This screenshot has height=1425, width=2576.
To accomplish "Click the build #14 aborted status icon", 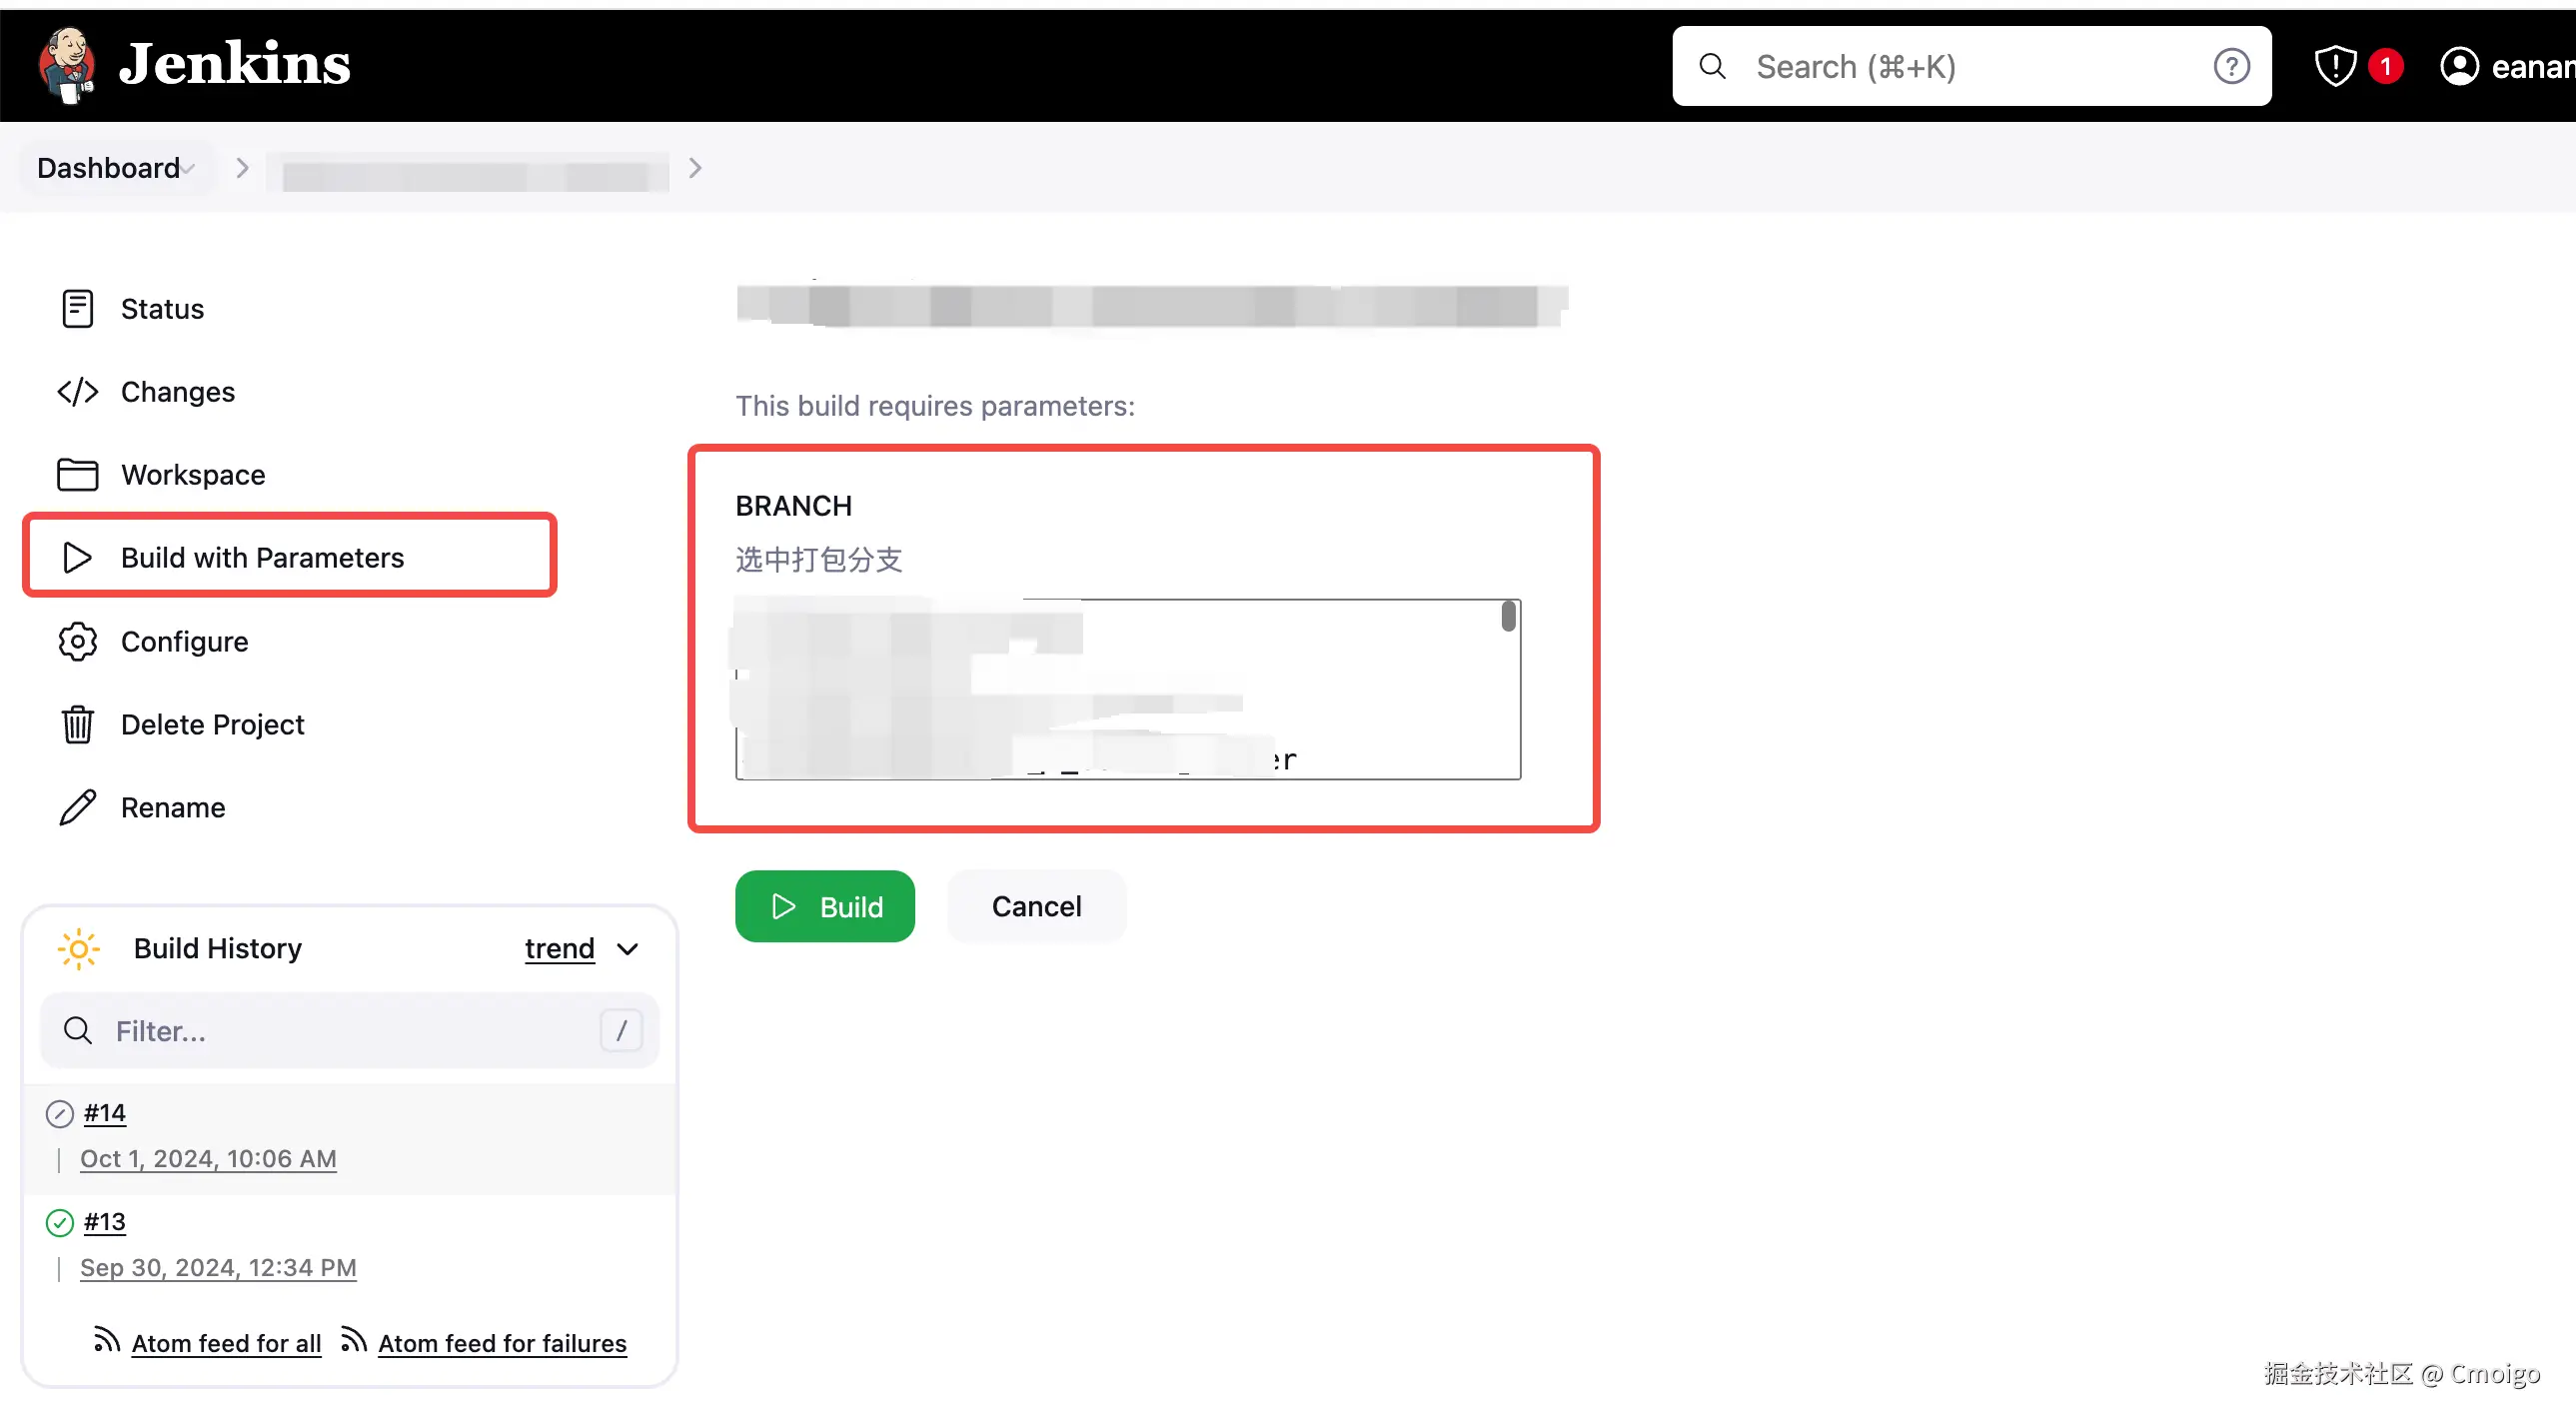I will (60, 1113).
